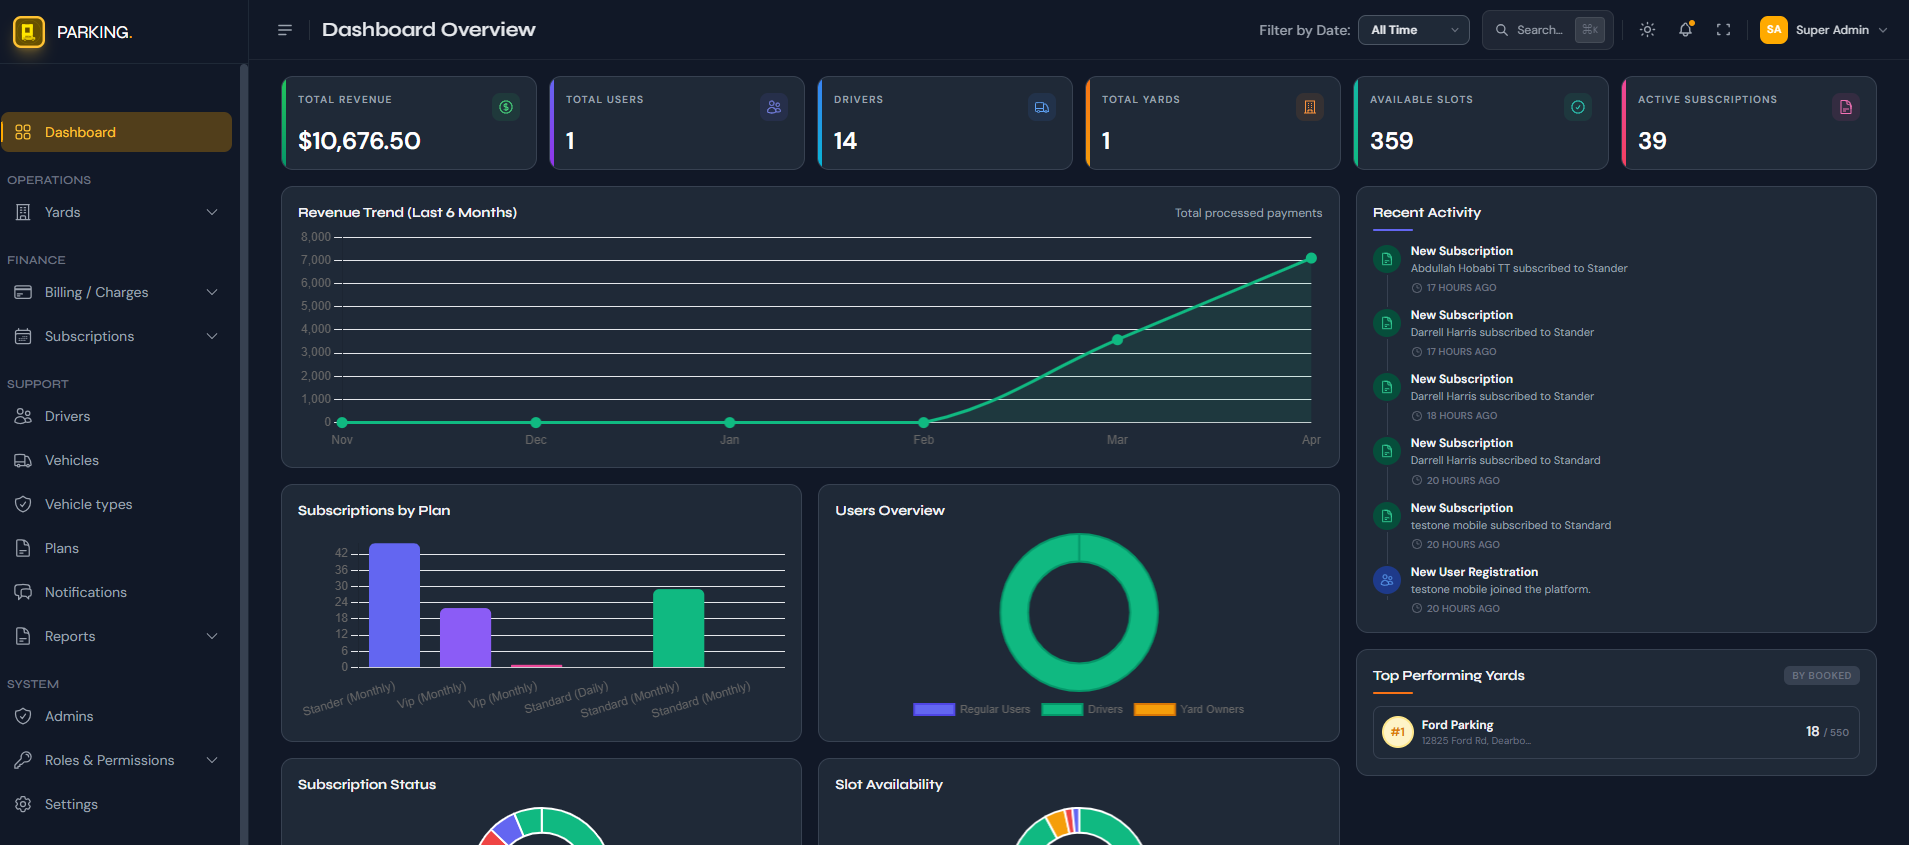
Task: Toggle Regular Users legend color swatch
Action: tap(934, 710)
